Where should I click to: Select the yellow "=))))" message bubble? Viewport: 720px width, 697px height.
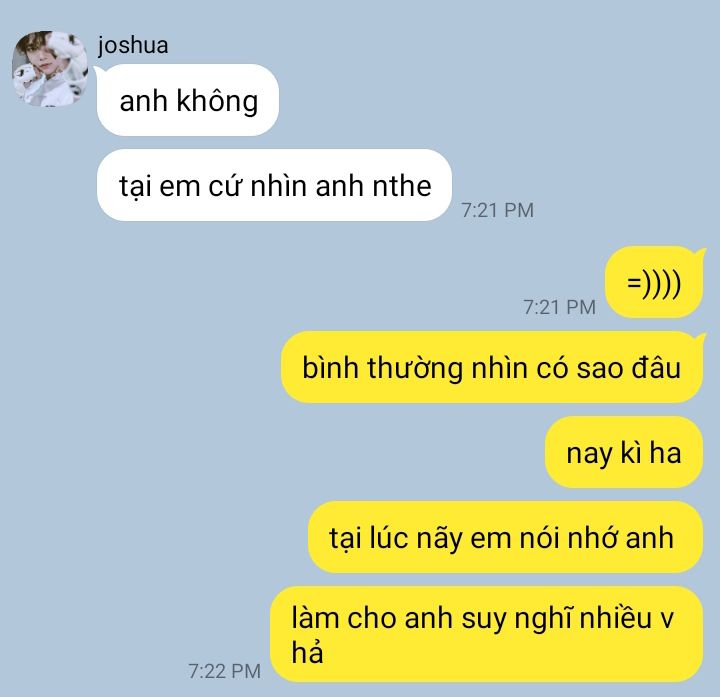[x=654, y=282]
